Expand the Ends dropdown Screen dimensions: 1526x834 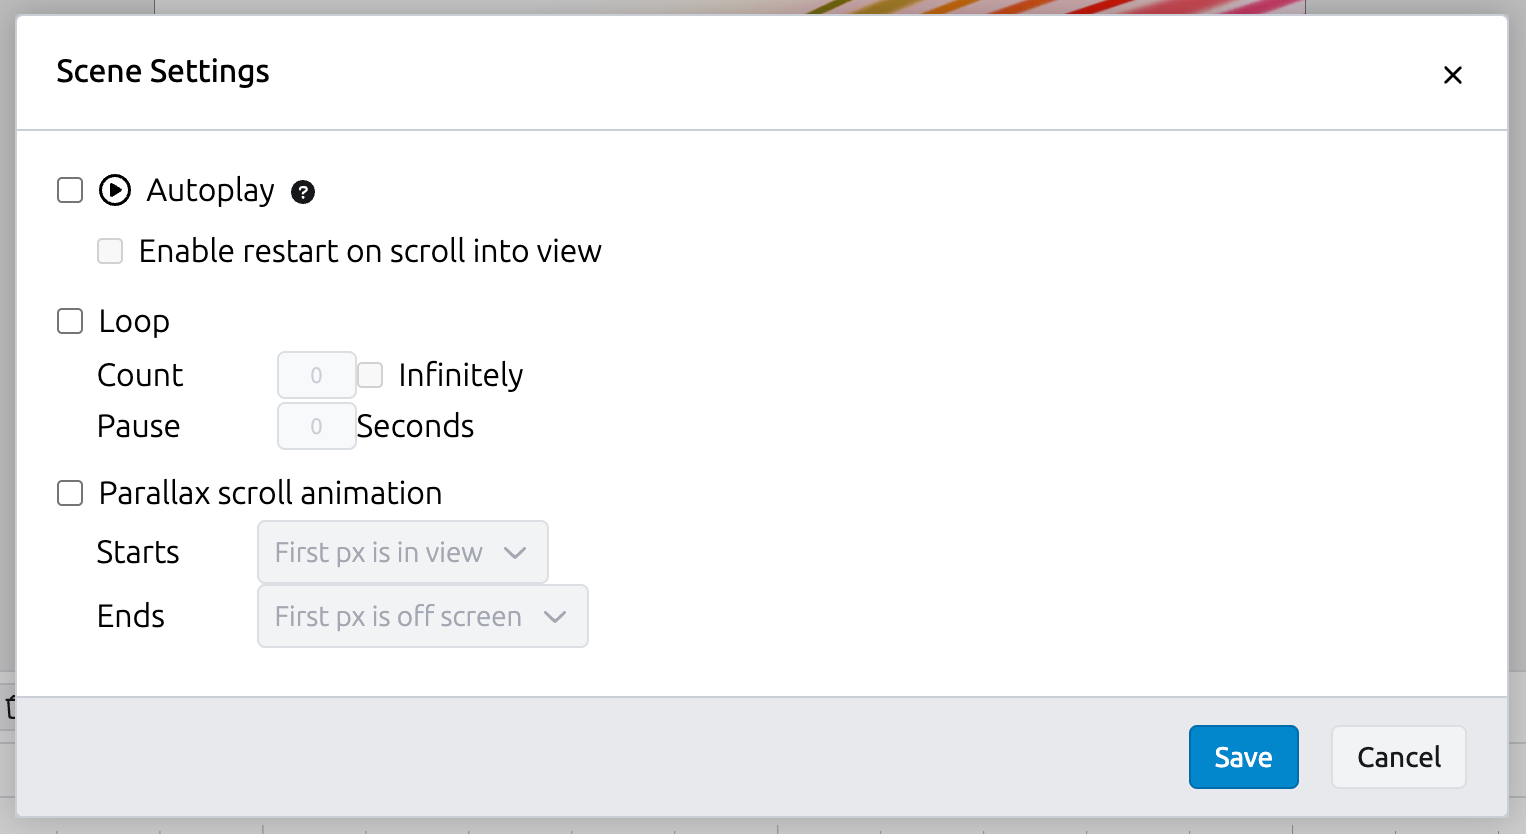(422, 616)
